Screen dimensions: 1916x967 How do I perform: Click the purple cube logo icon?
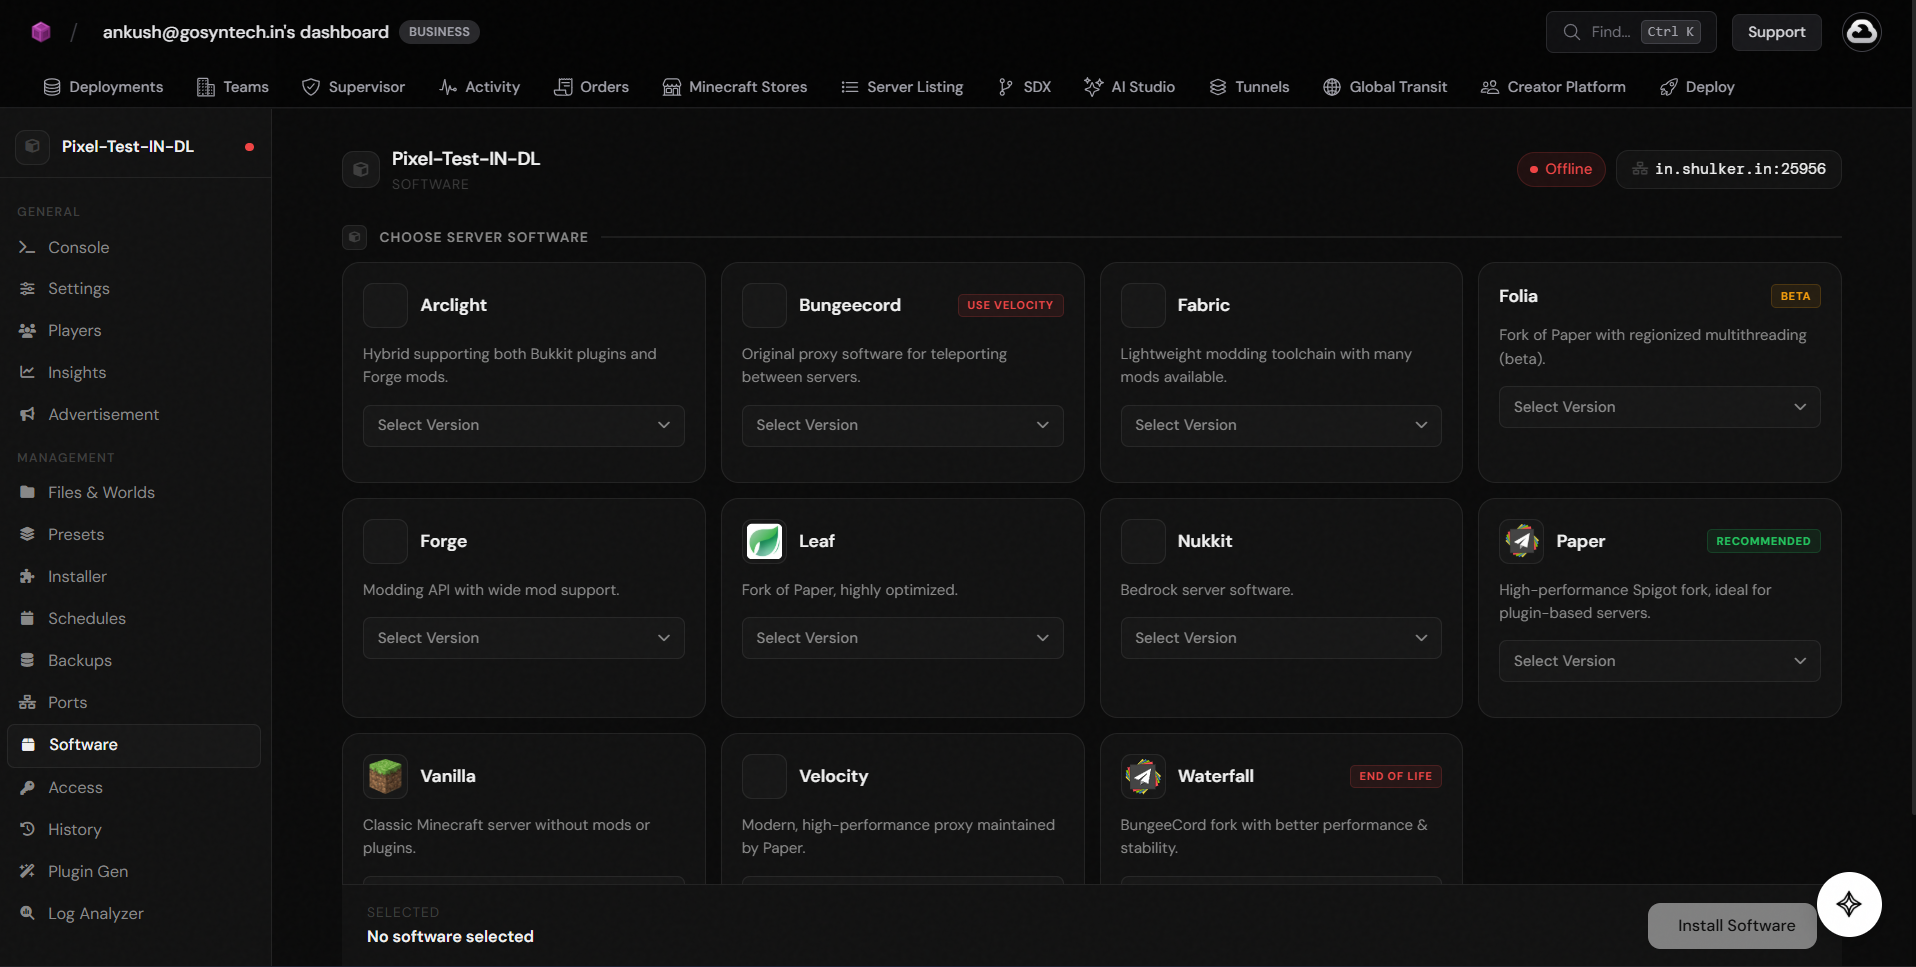[x=41, y=32]
